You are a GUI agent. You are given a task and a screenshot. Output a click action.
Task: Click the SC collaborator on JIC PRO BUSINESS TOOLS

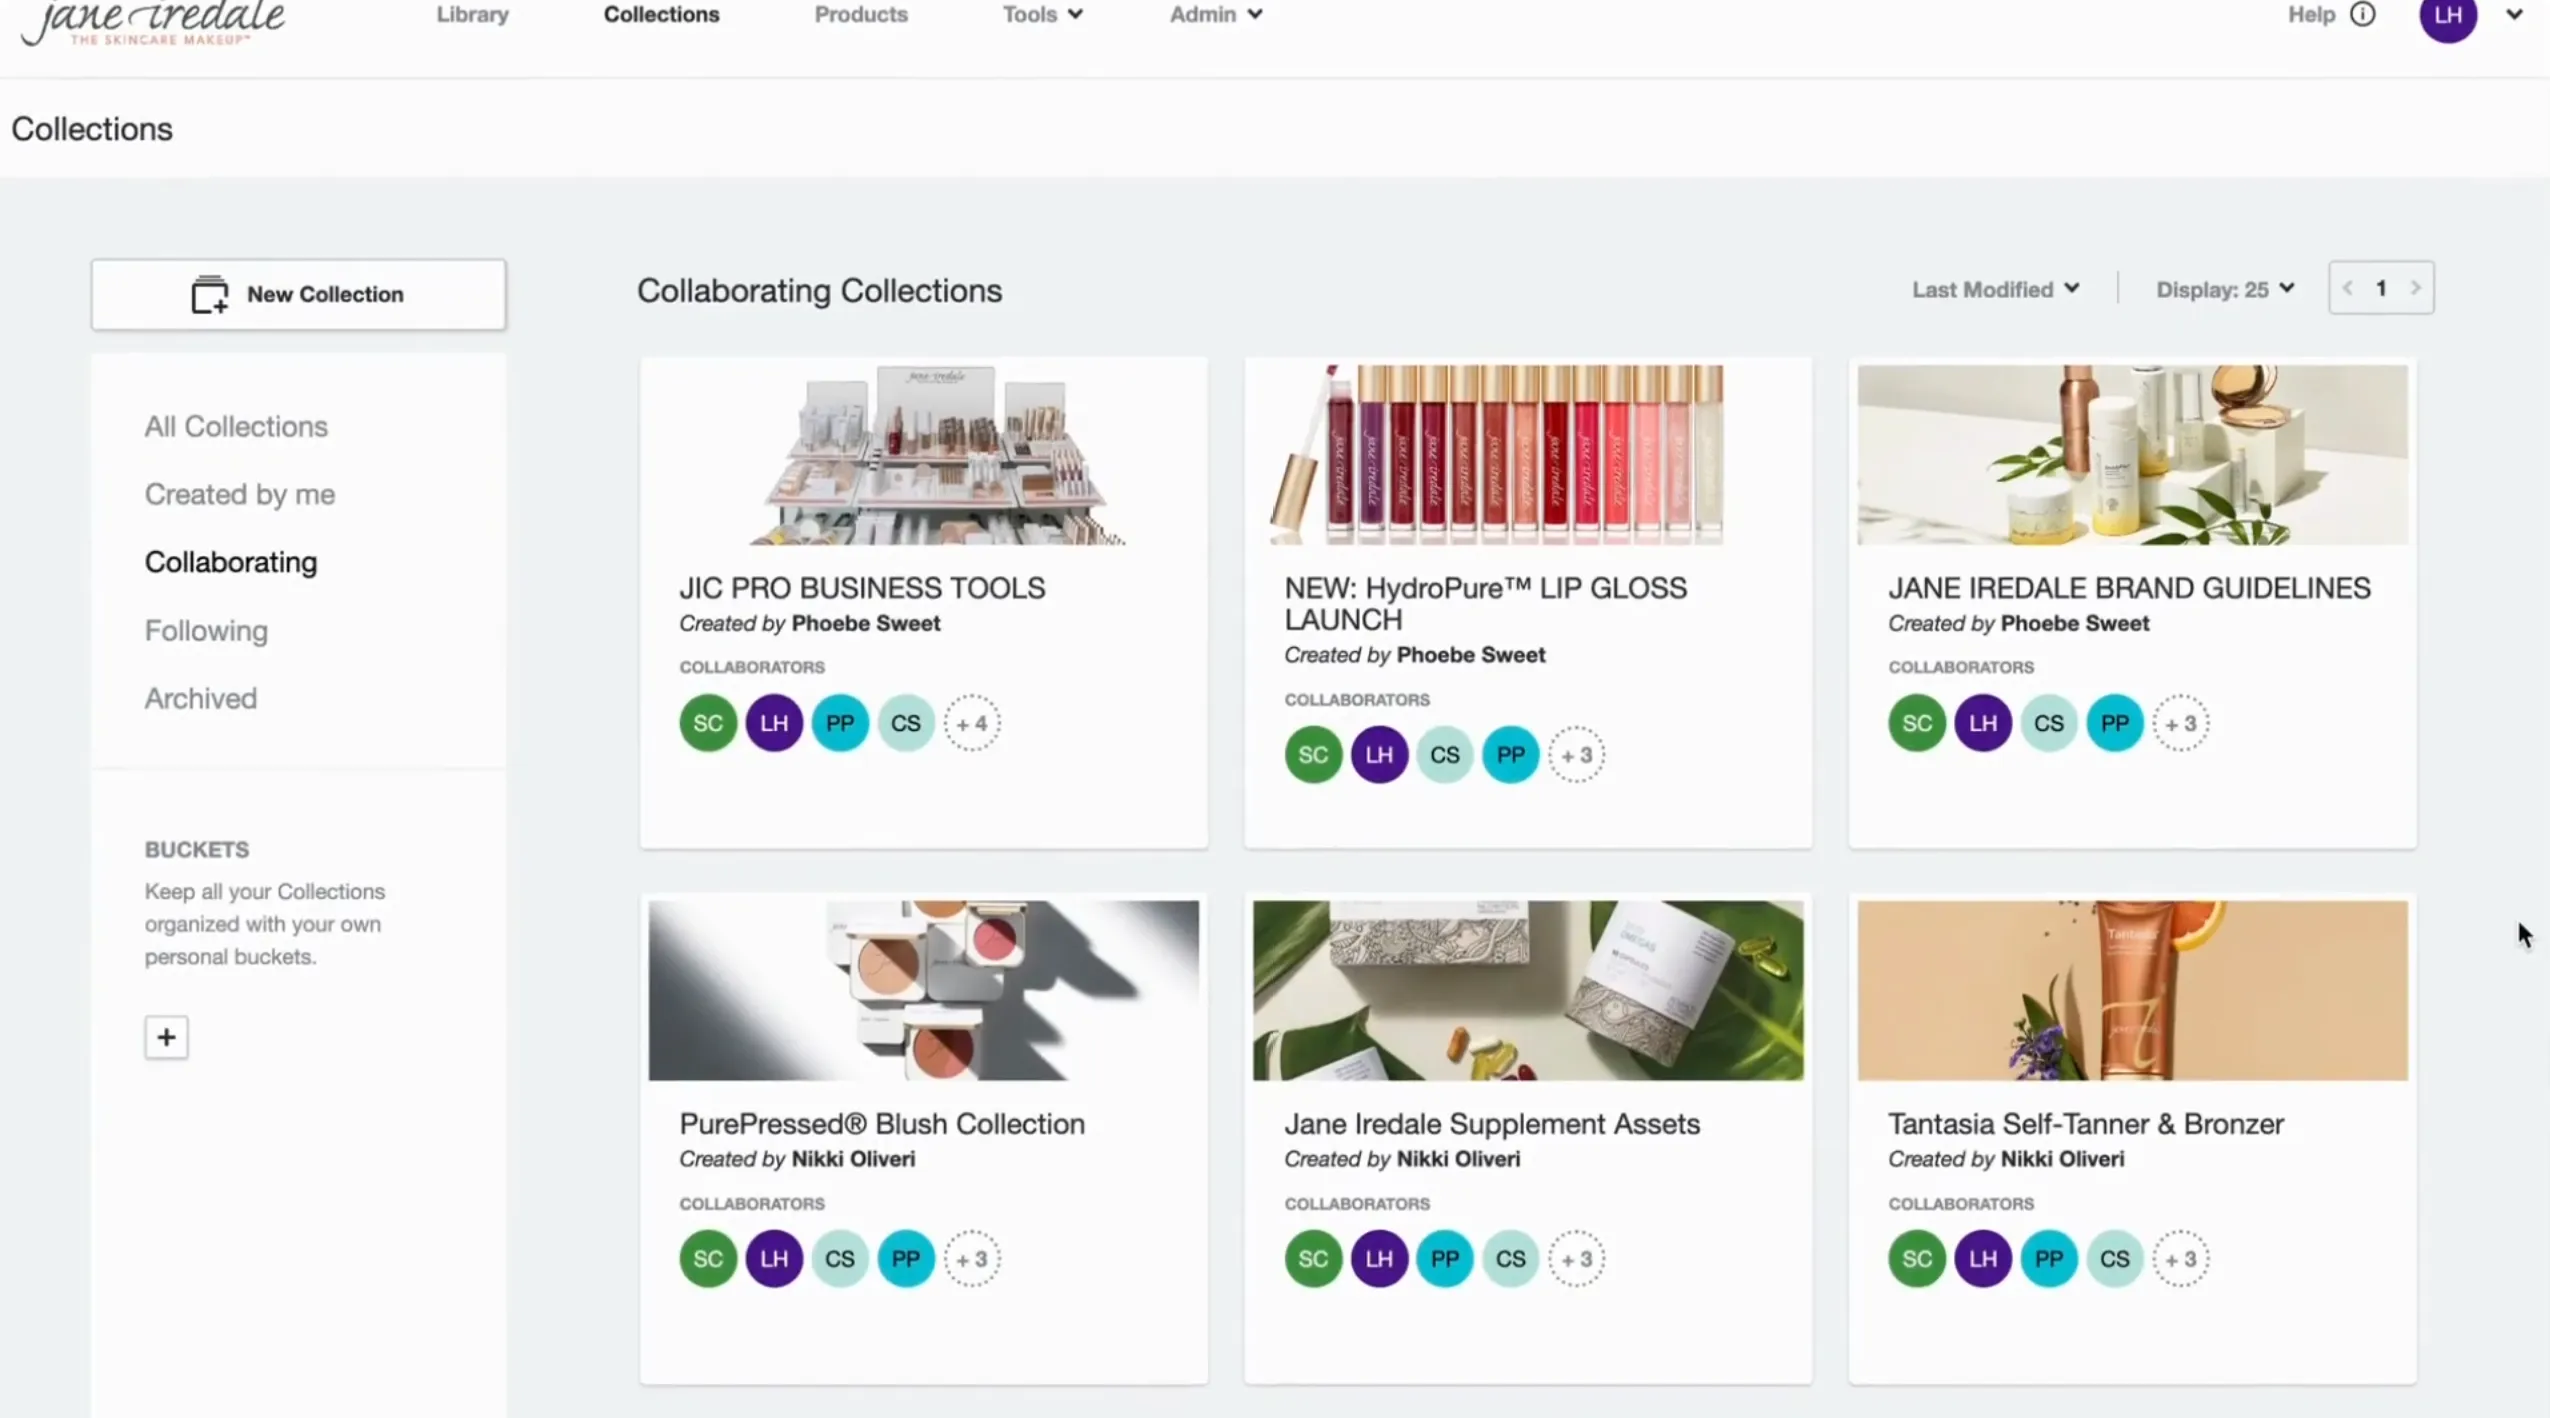[x=708, y=723]
